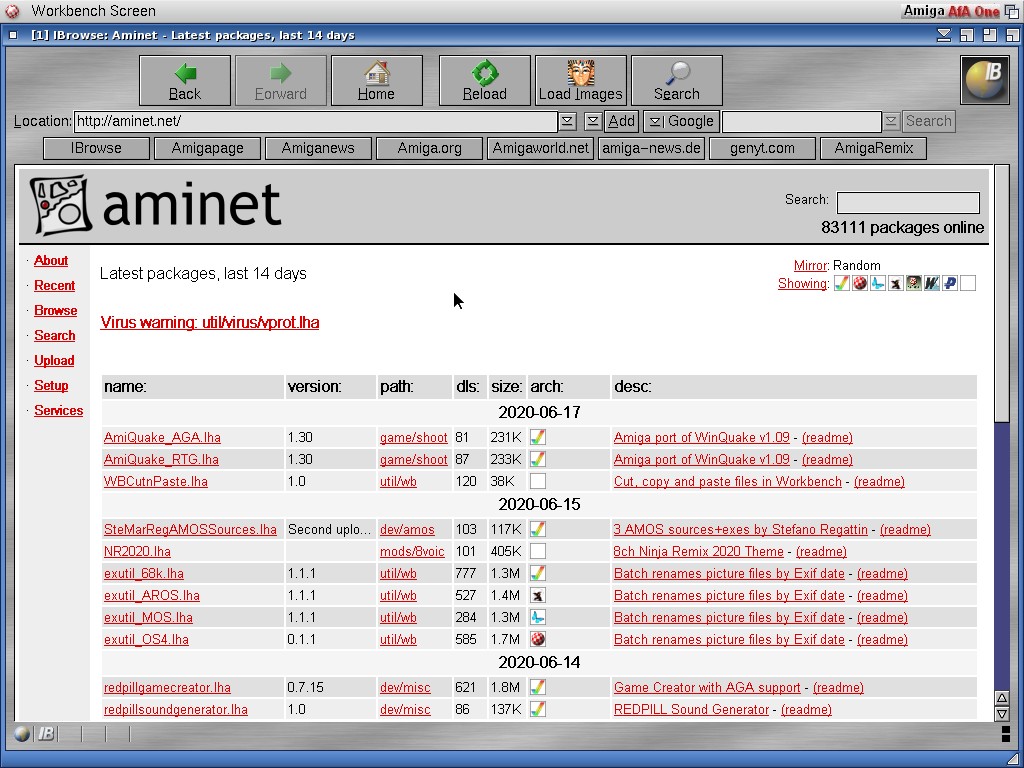The width and height of the screenshot is (1024, 768).
Task: Click the aminet logo in page header
Action: point(156,205)
